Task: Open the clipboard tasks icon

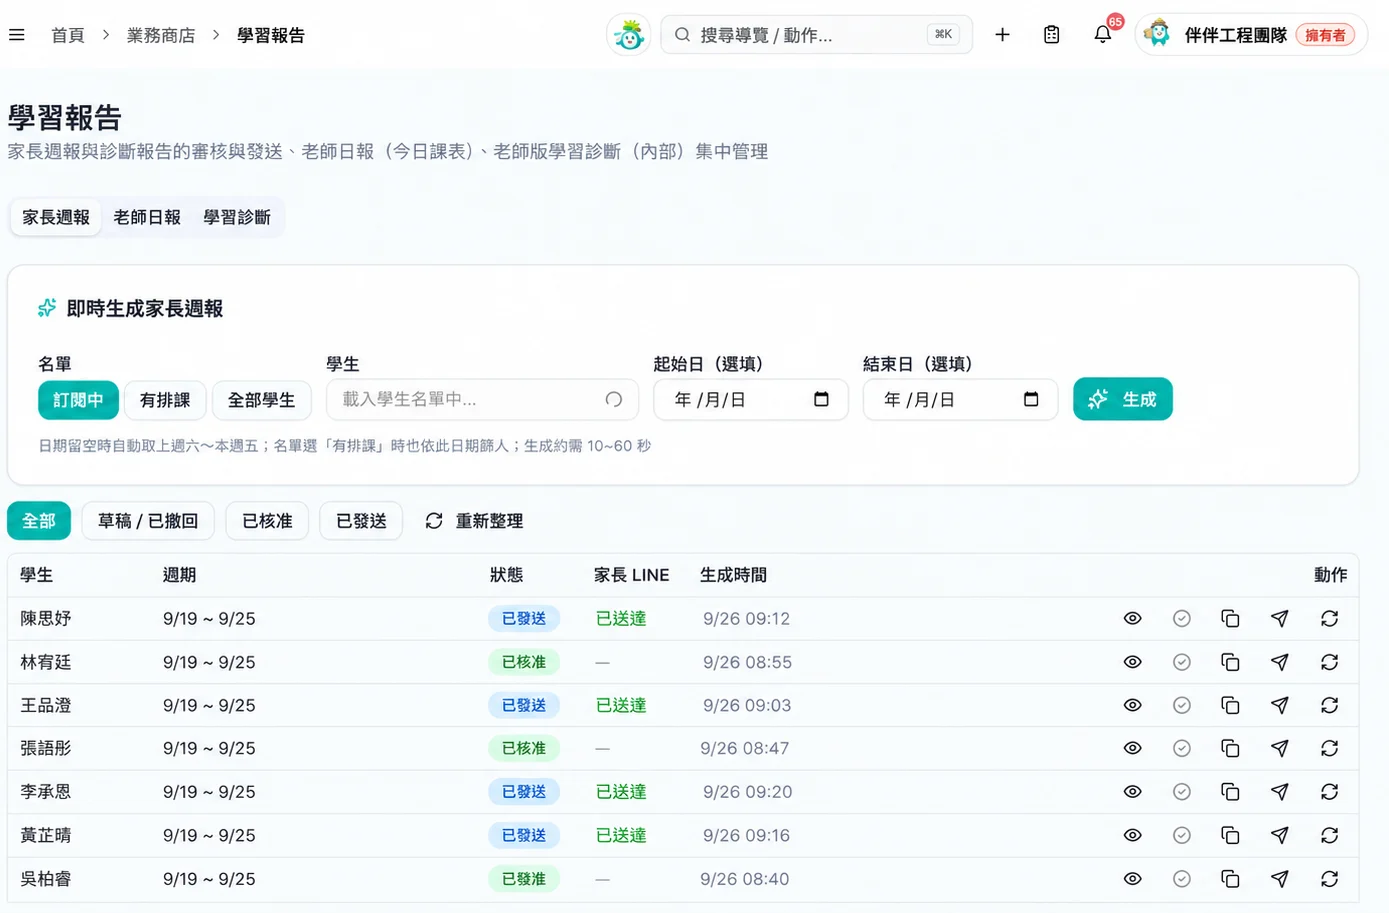Action: (1051, 35)
